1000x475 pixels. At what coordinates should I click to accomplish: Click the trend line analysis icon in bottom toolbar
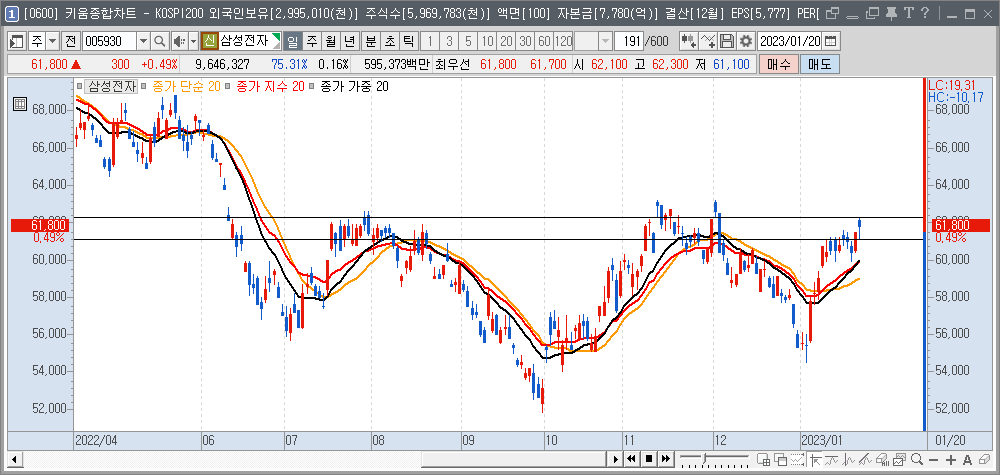point(865,459)
